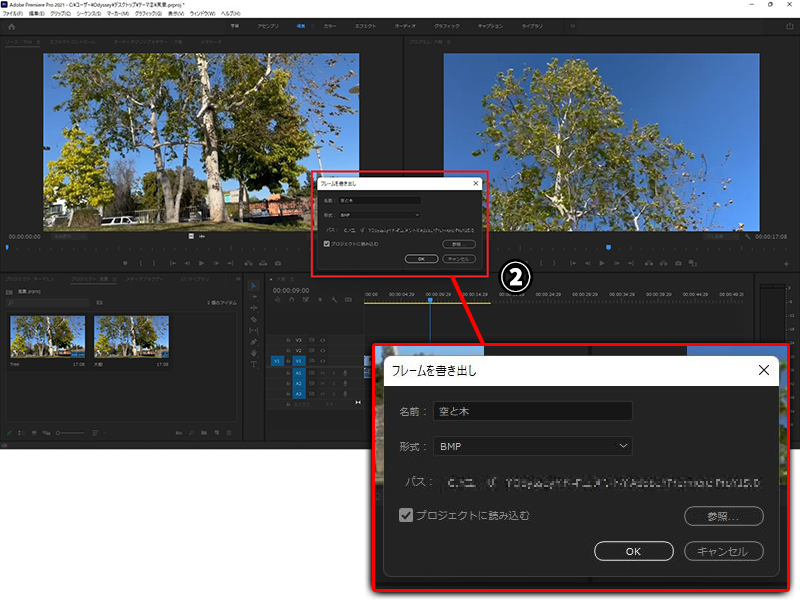This screenshot has width=800, height=600.
Task: Click the 参照... browse button
Action: pyautogui.click(x=723, y=517)
